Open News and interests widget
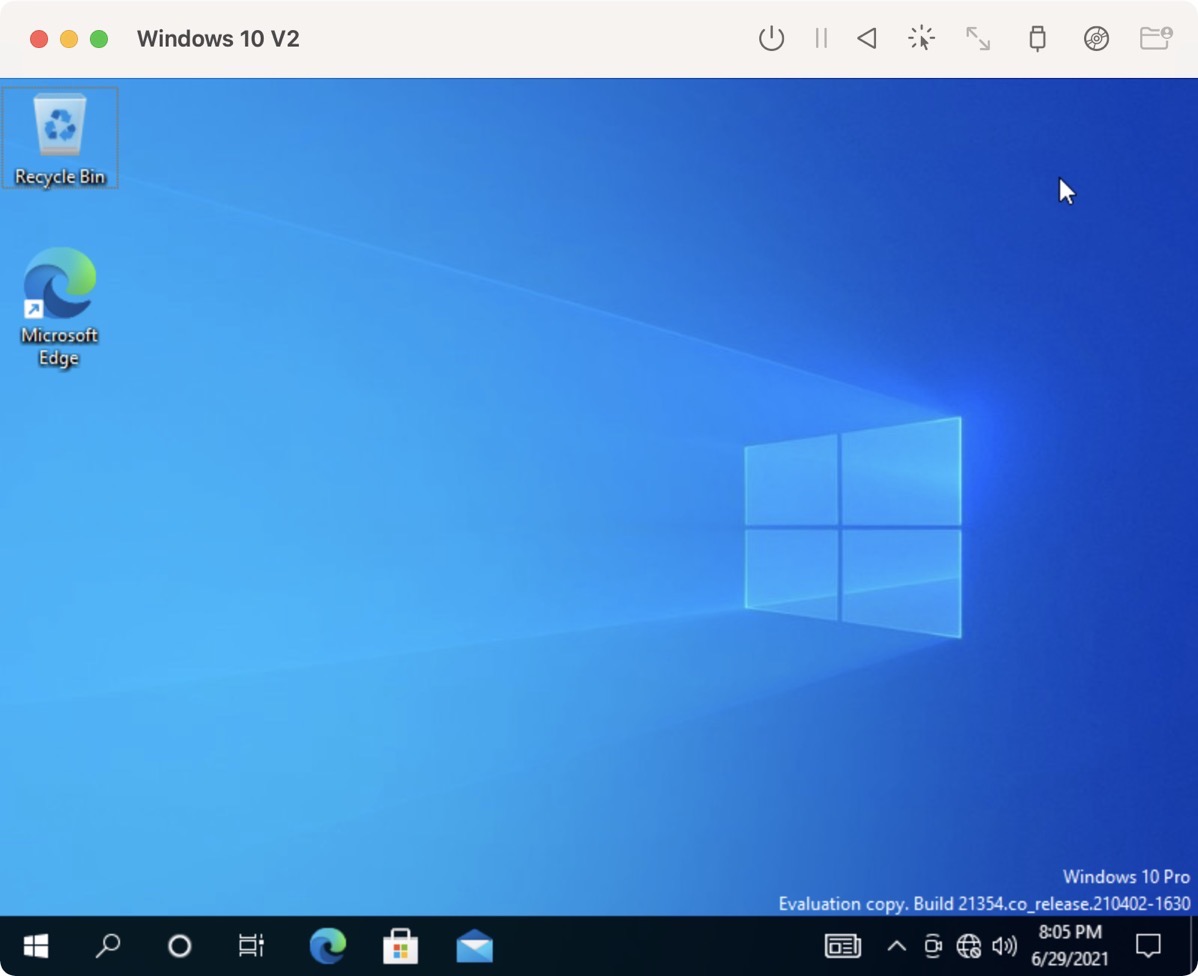1198x976 pixels. [842, 945]
